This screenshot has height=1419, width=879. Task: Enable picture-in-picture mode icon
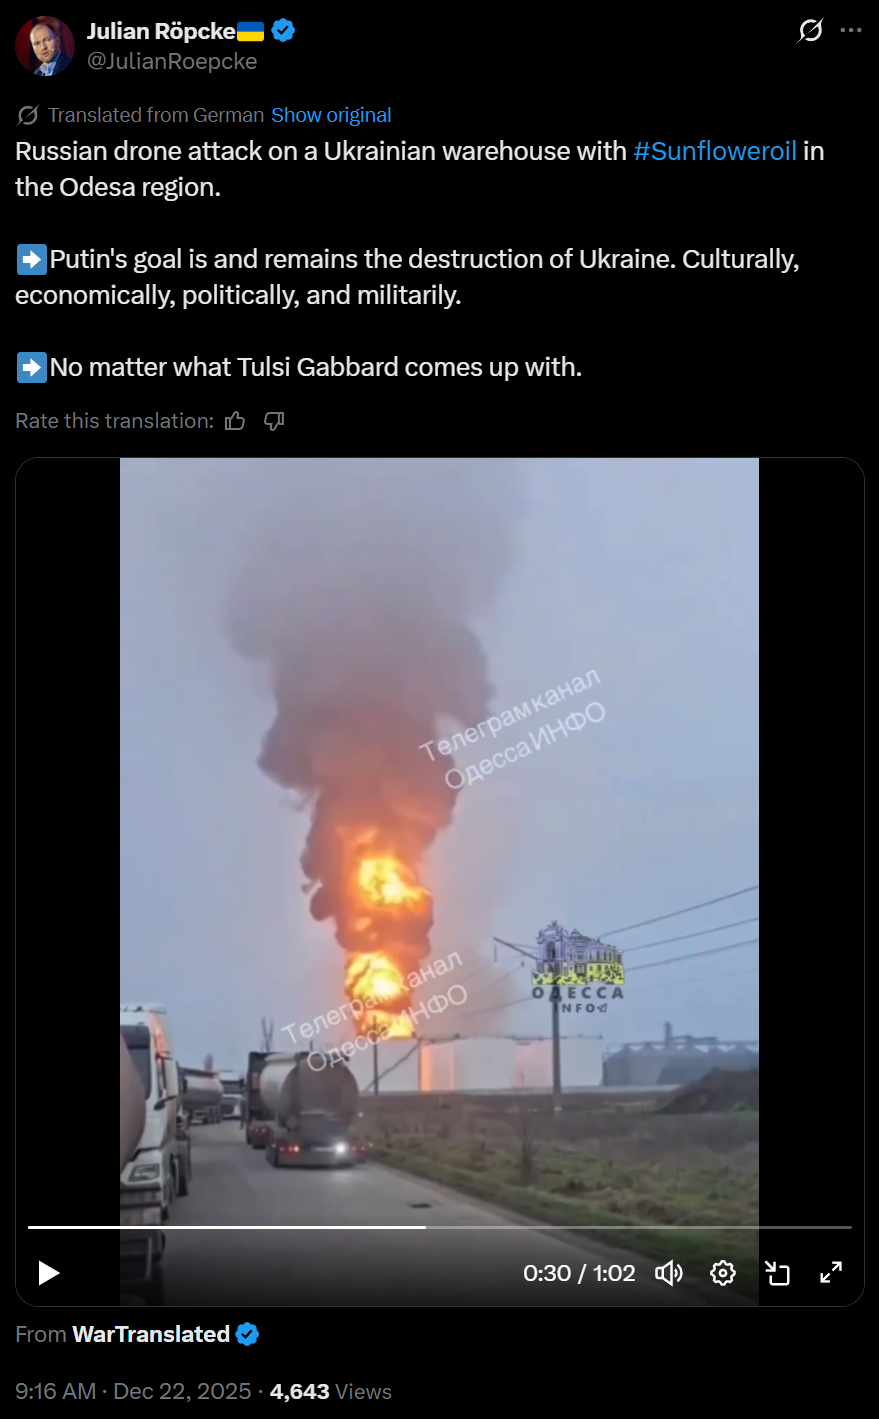777,1273
